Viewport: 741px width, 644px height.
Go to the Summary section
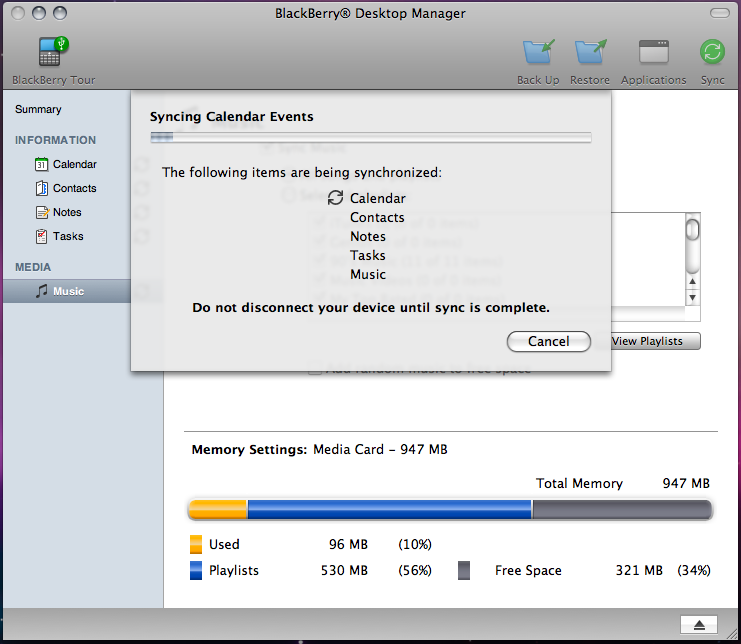38,109
